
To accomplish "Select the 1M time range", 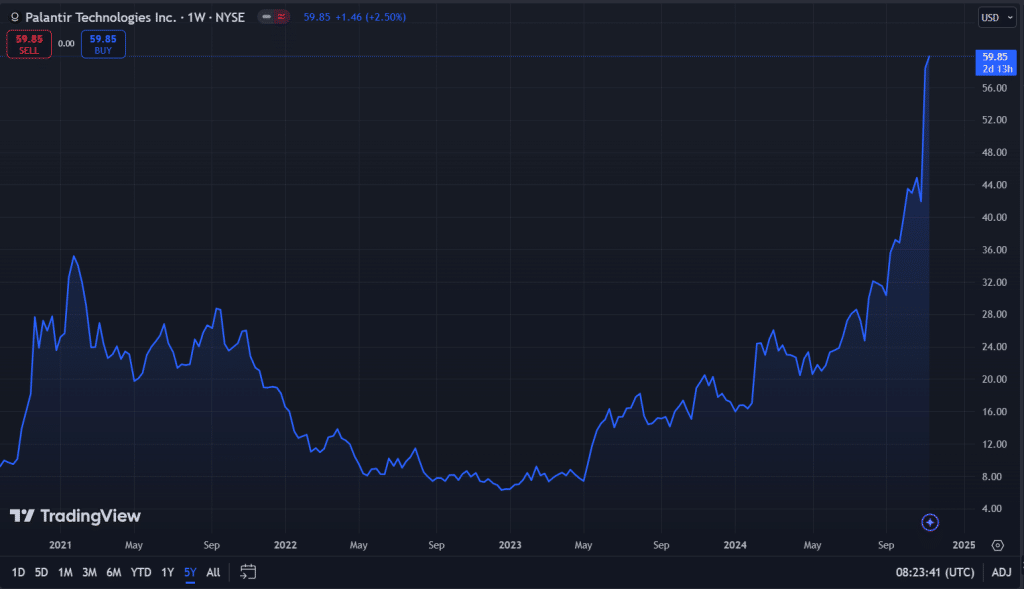I will [65, 573].
